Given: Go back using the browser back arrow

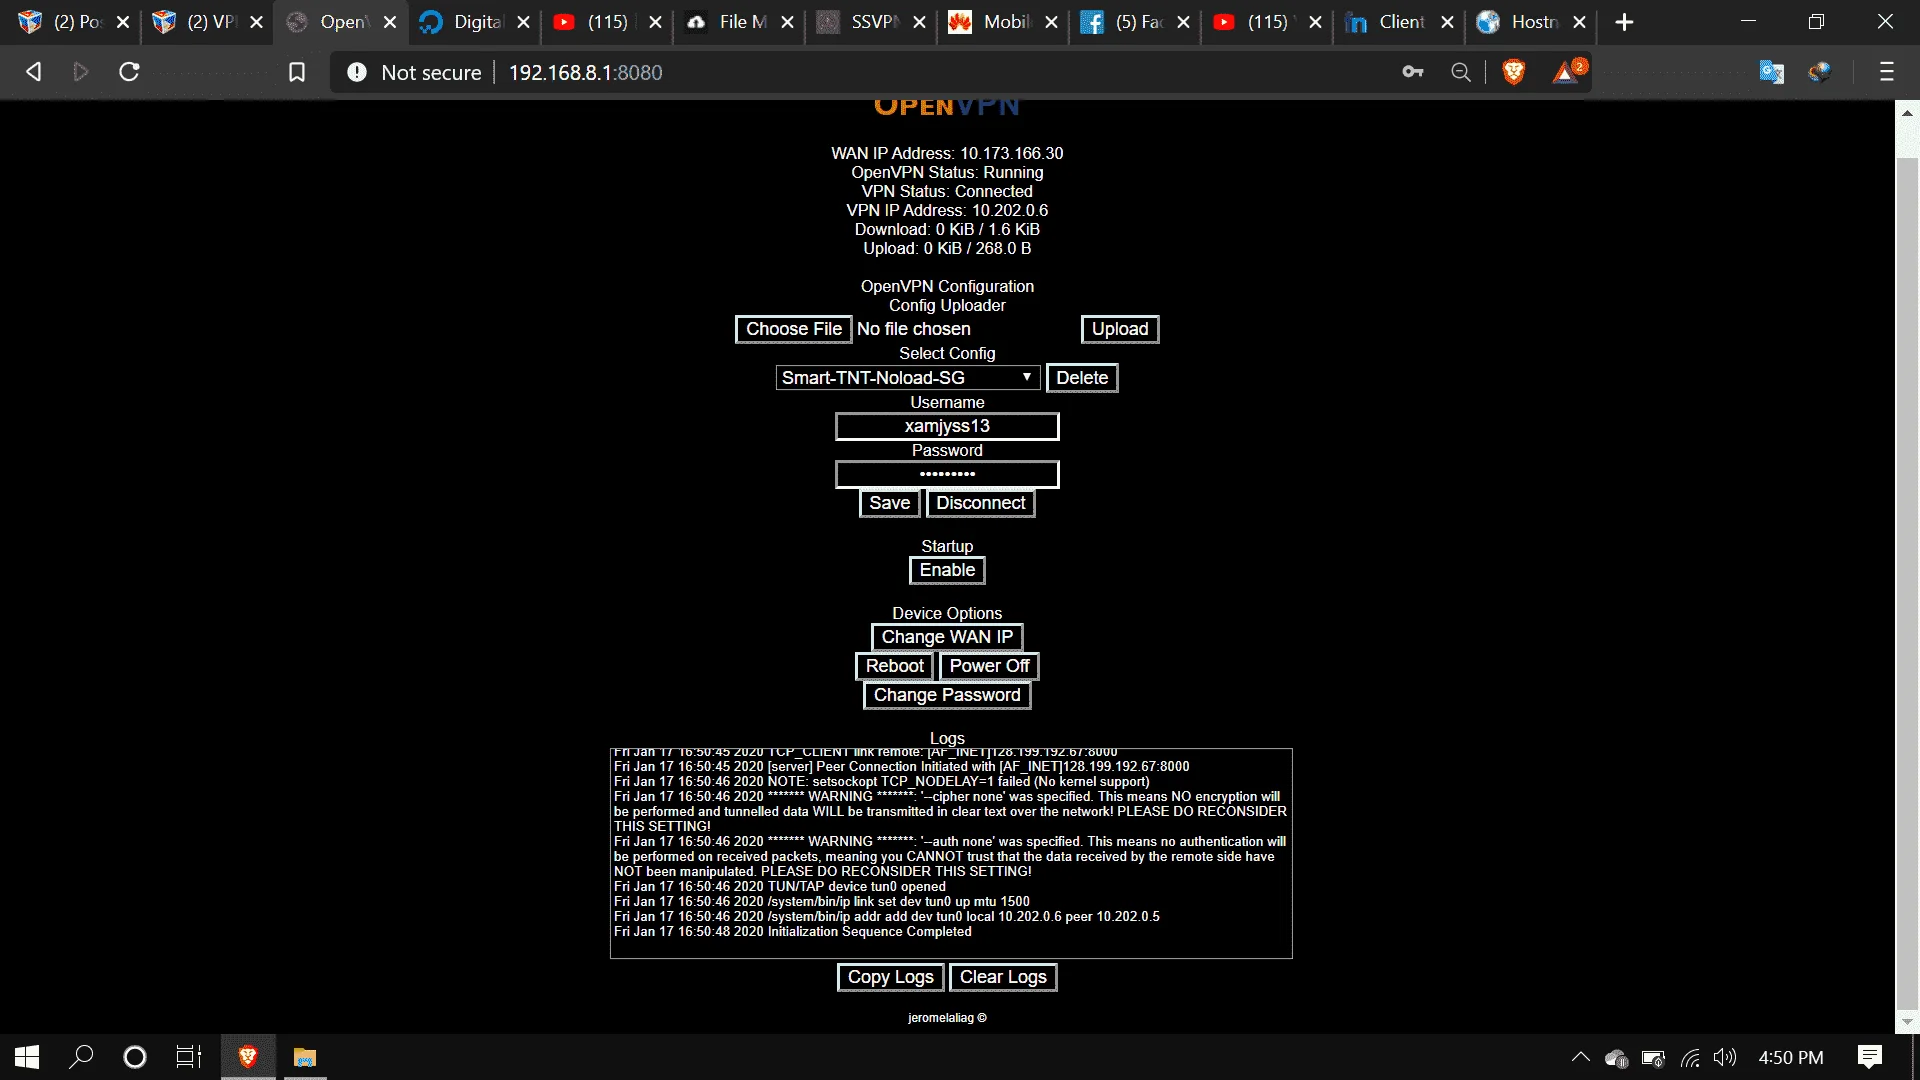Looking at the screenshot, I should 33,72.
